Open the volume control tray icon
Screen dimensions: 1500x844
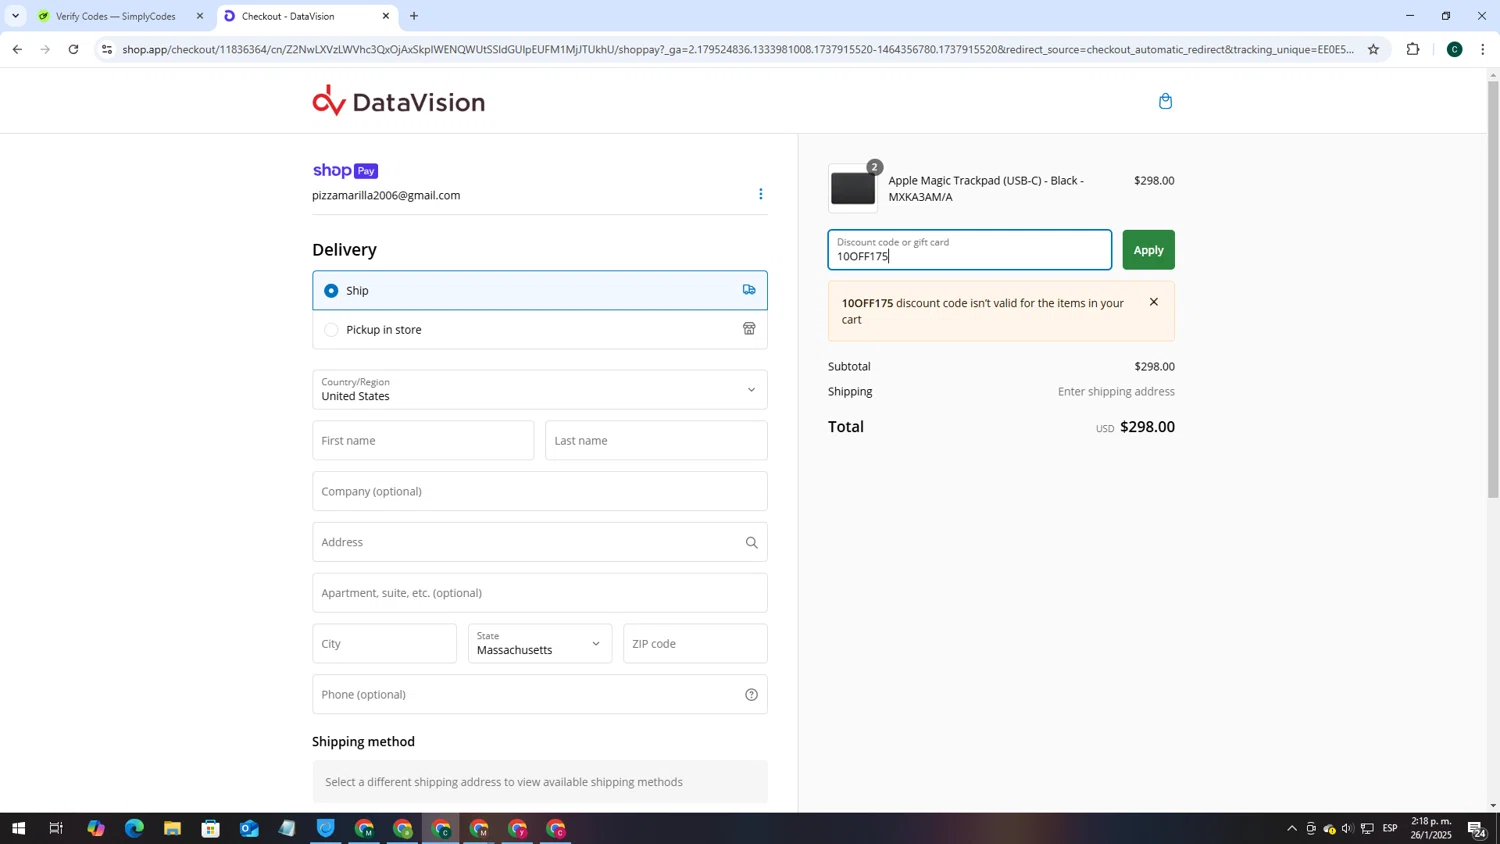click(1347, 829)
